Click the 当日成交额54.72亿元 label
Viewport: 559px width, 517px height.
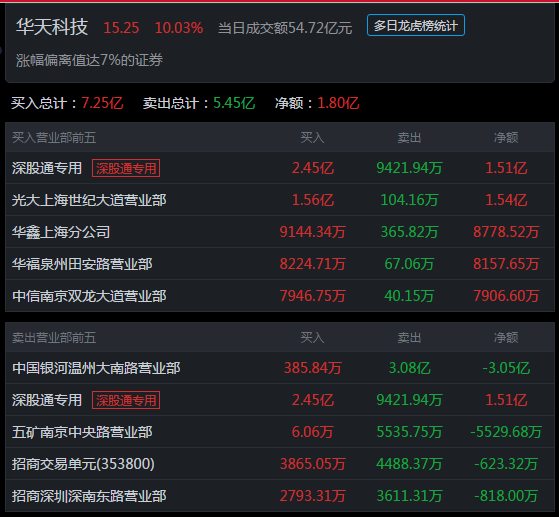pos(285,28)
